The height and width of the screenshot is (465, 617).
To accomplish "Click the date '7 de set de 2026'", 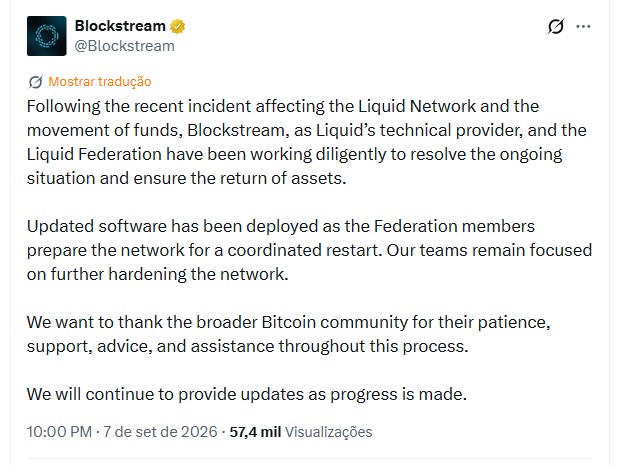I will tap(160, 432).
